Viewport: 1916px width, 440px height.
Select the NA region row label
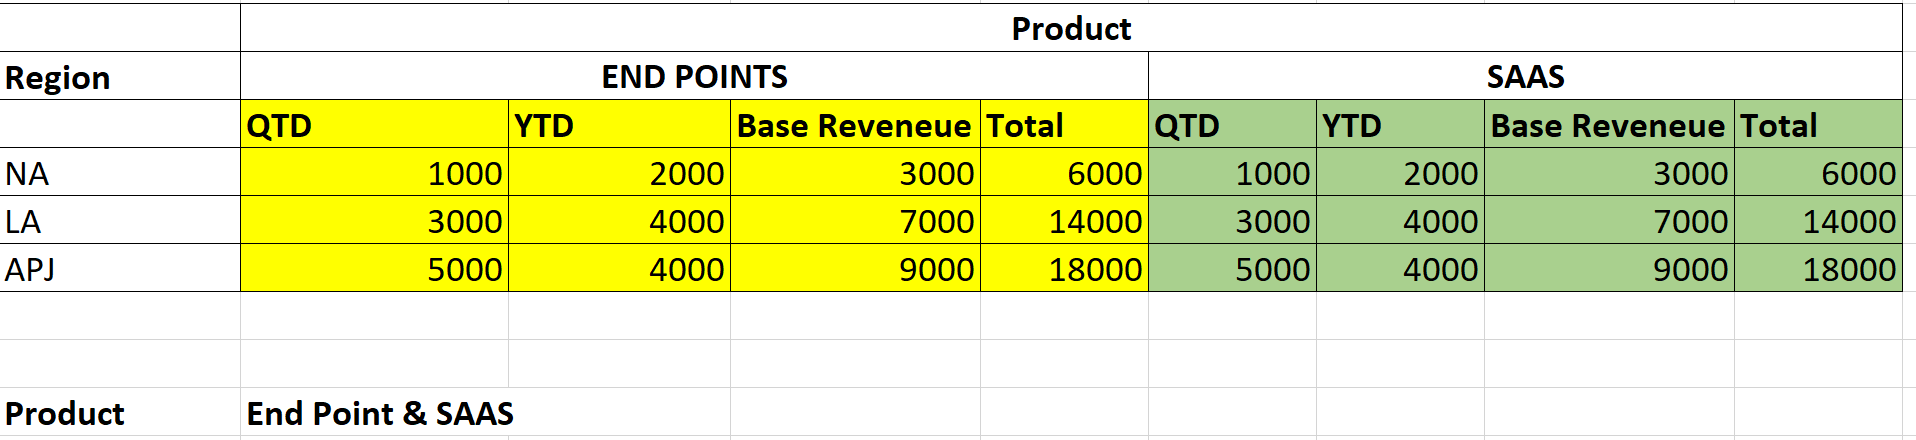pyautogui.click(x=120, y=172)
